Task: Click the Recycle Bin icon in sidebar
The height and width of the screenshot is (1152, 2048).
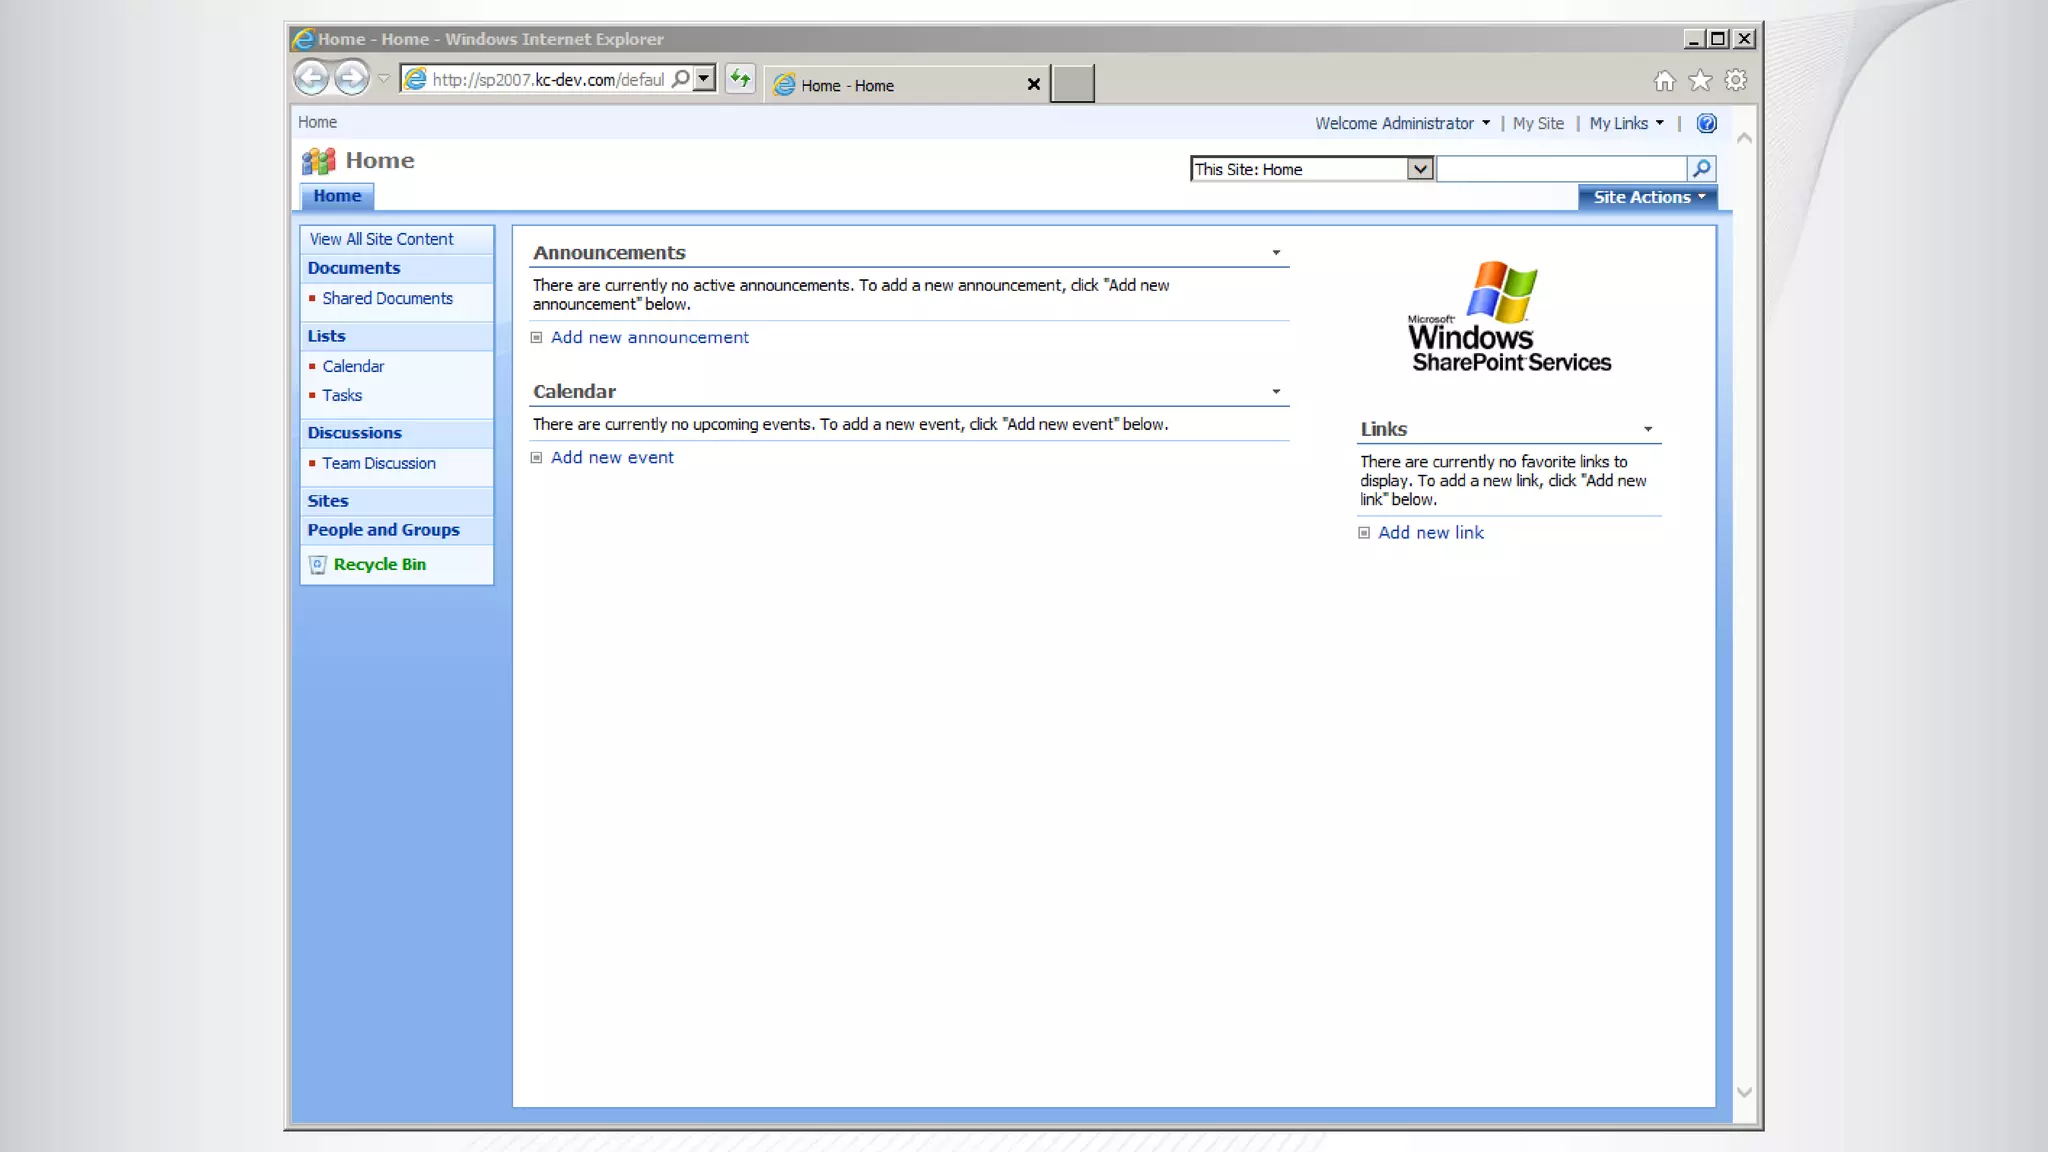Action: click(x=318, y=565)
